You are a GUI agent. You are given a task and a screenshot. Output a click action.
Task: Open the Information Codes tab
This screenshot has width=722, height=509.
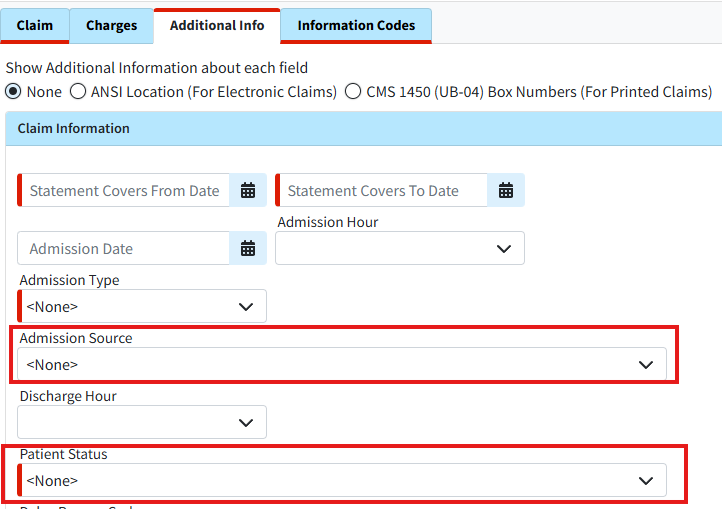click(356, 26)
